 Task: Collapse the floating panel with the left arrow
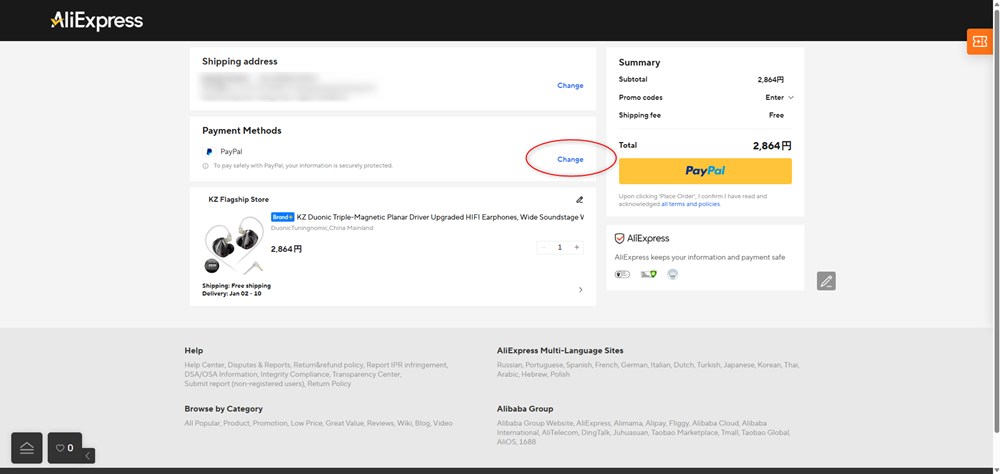[88, 455]
